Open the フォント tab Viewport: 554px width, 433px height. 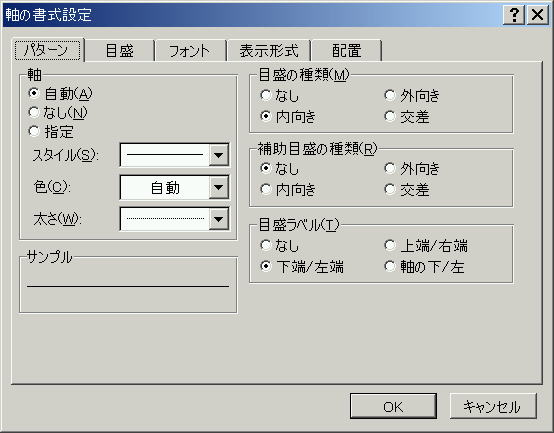click(x=190, y=51)
